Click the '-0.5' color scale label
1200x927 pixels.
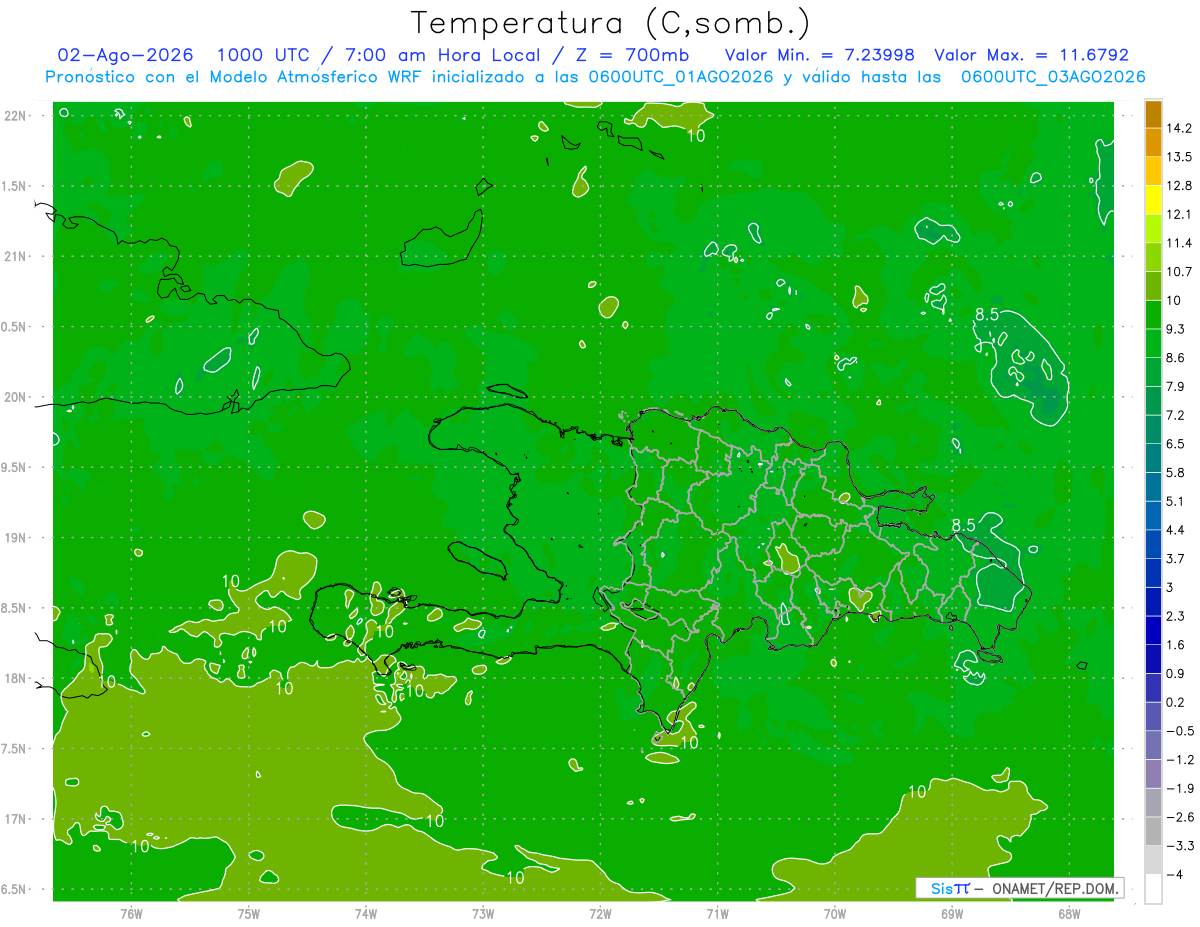tap(1179, 731)
